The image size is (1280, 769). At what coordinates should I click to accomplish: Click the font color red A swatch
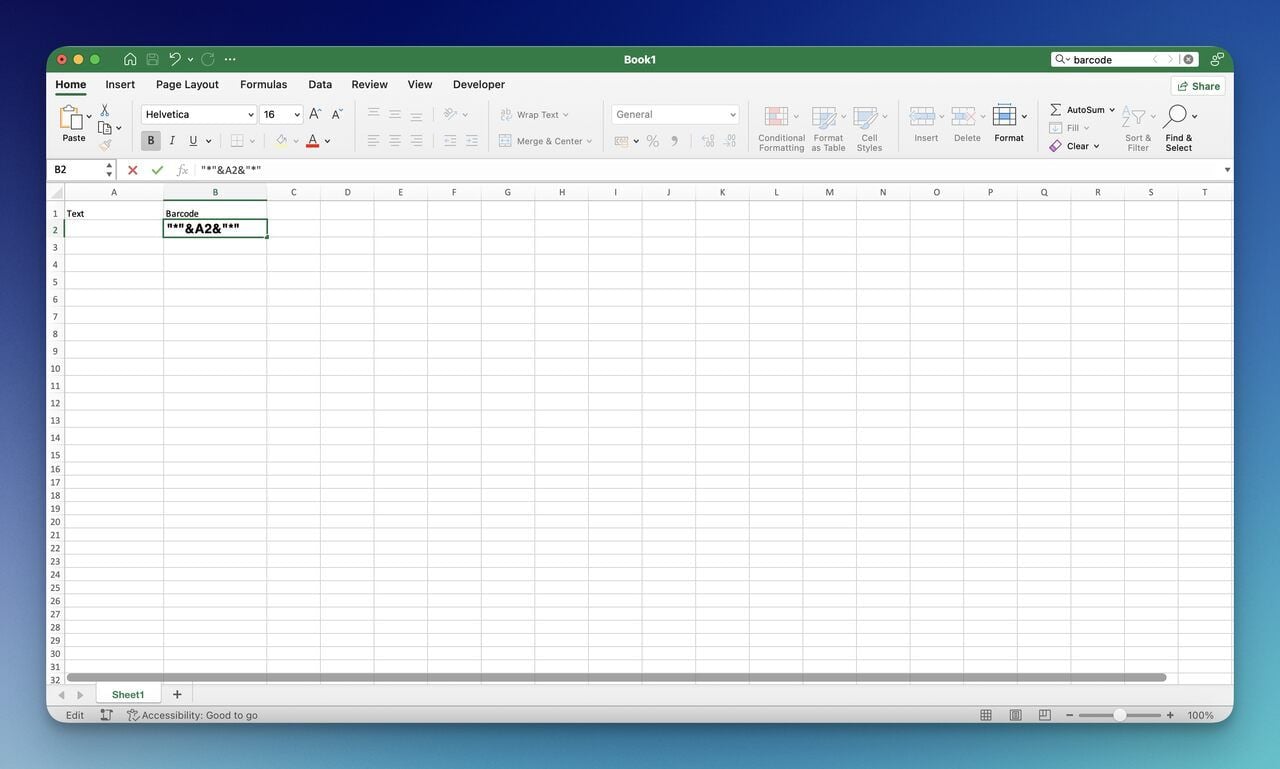click(313, 141)
